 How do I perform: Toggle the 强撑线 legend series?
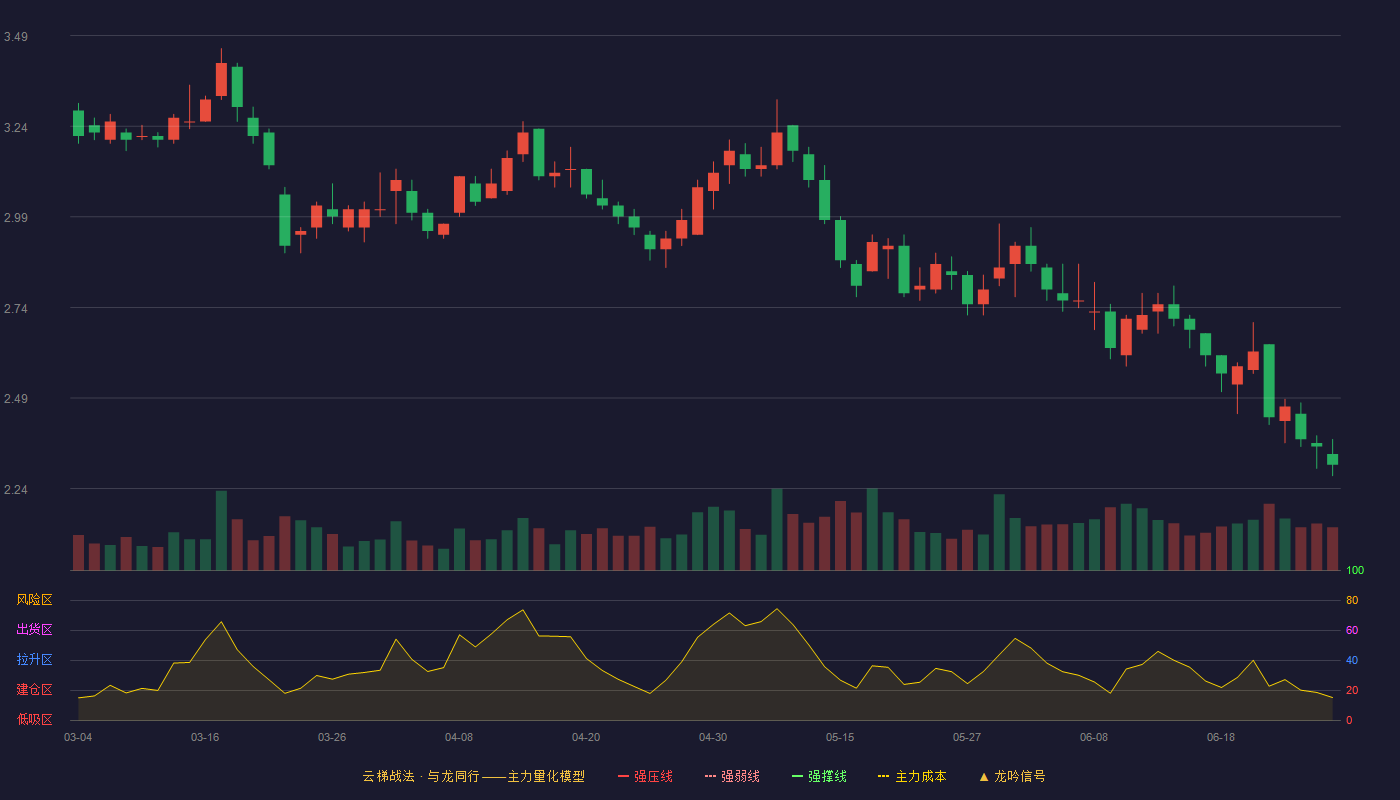tap(819, 776)
